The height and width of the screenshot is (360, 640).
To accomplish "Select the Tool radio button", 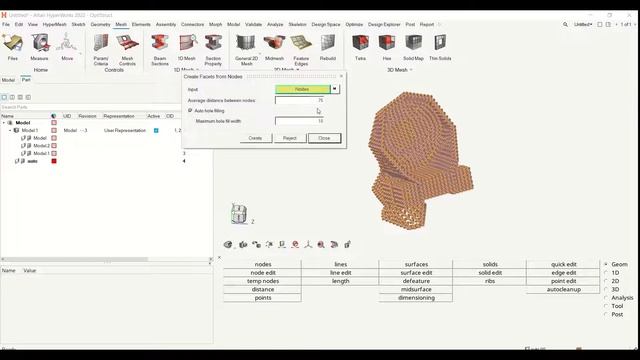I will [606, 306].
